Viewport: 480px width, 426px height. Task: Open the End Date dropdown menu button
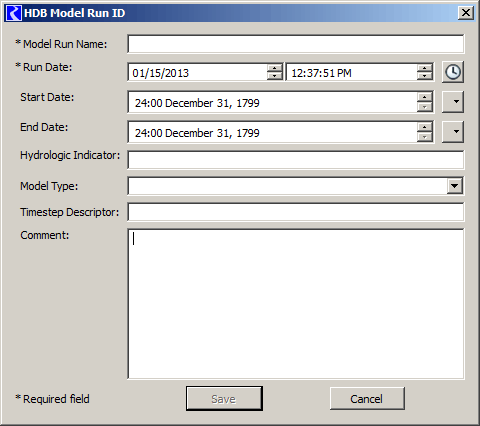click(453, 132)
